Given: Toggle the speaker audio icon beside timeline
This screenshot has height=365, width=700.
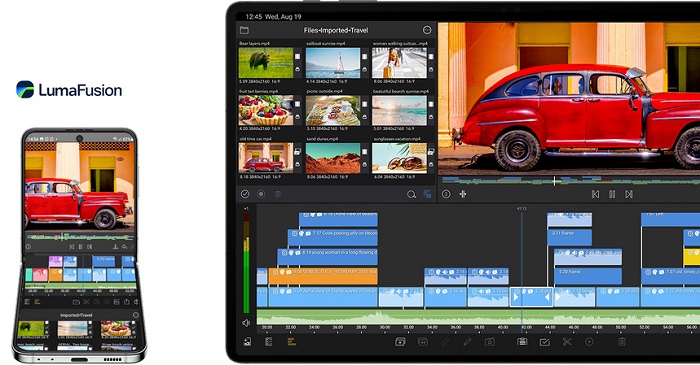Looking at the screenshot, I should [246, 323].
